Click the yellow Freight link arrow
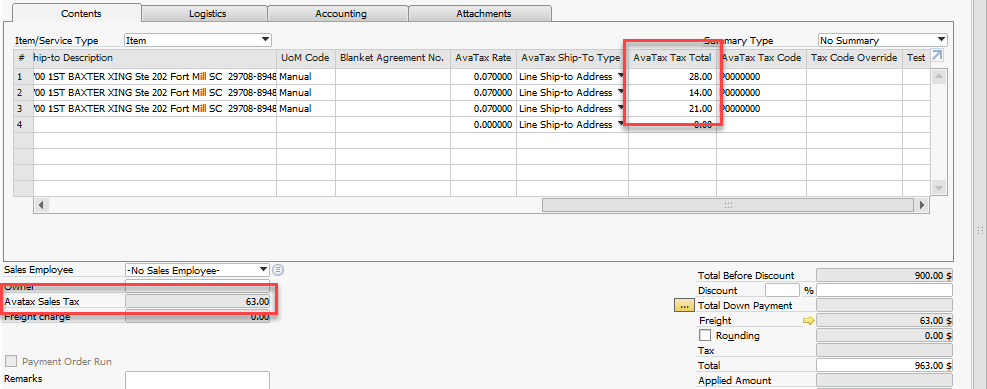The height and width of the screenshot is (389, 987). (x=808, y=320)
